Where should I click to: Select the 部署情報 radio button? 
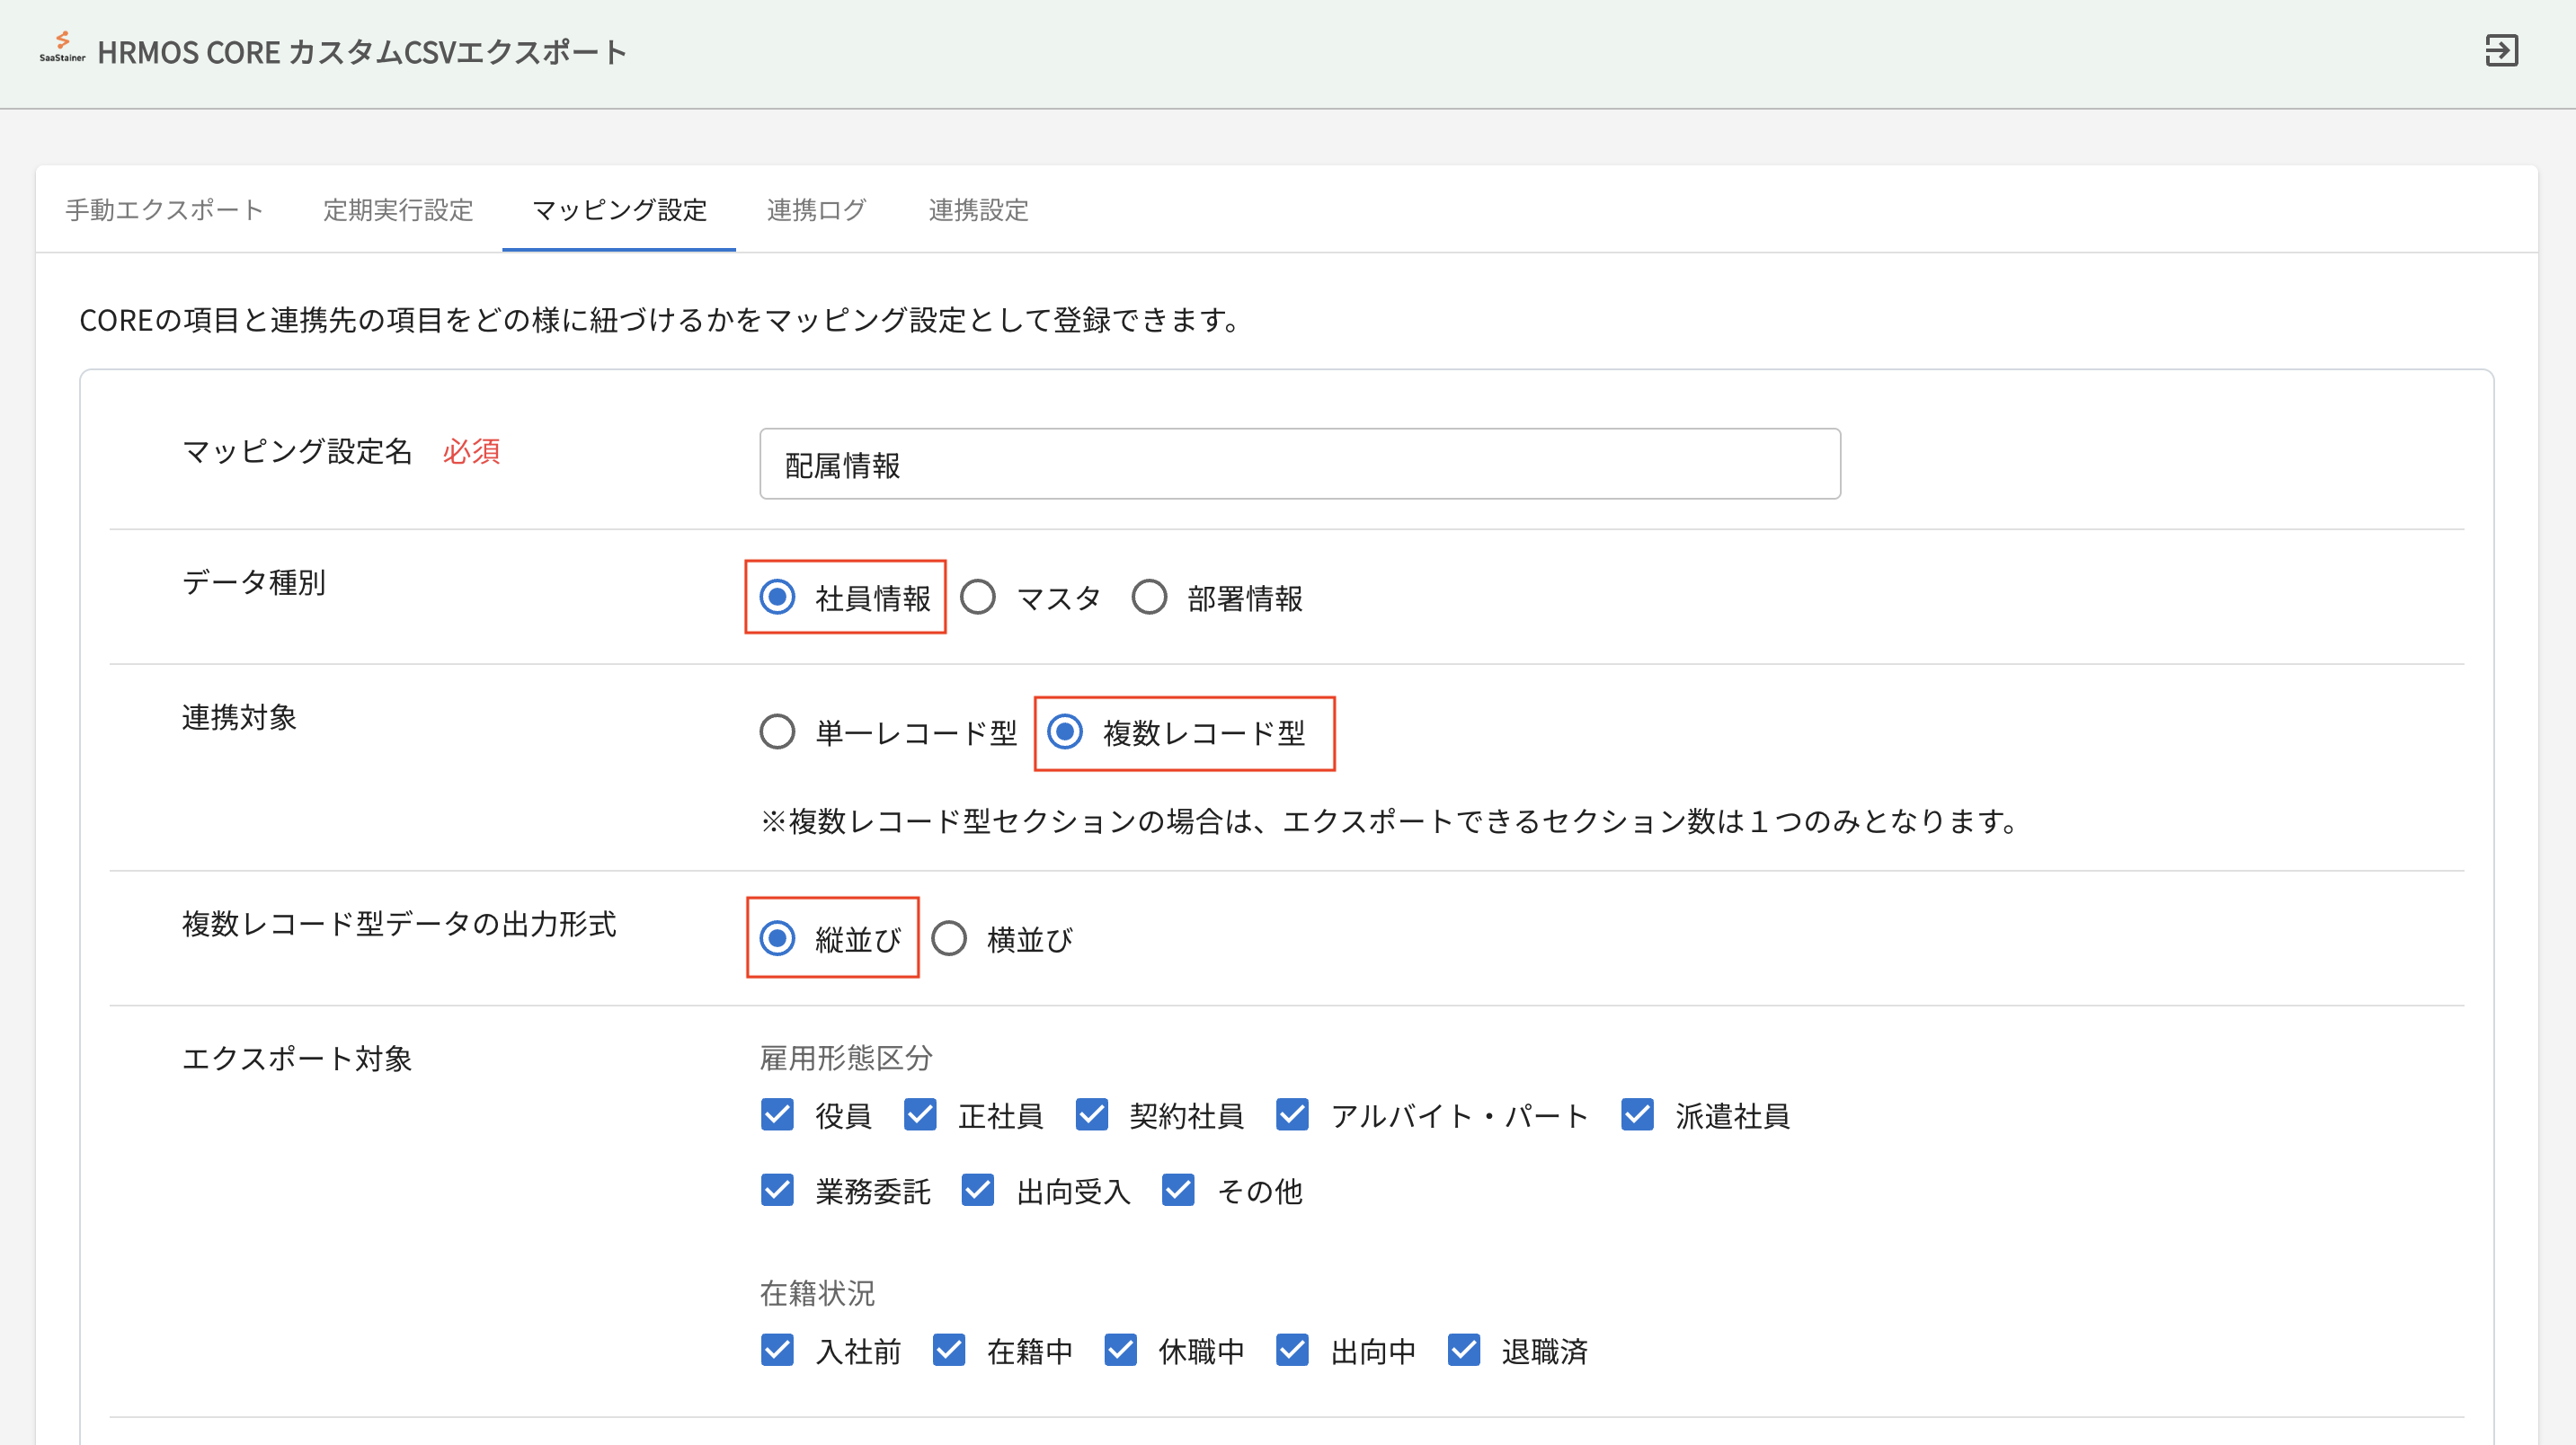point(1149,598)
